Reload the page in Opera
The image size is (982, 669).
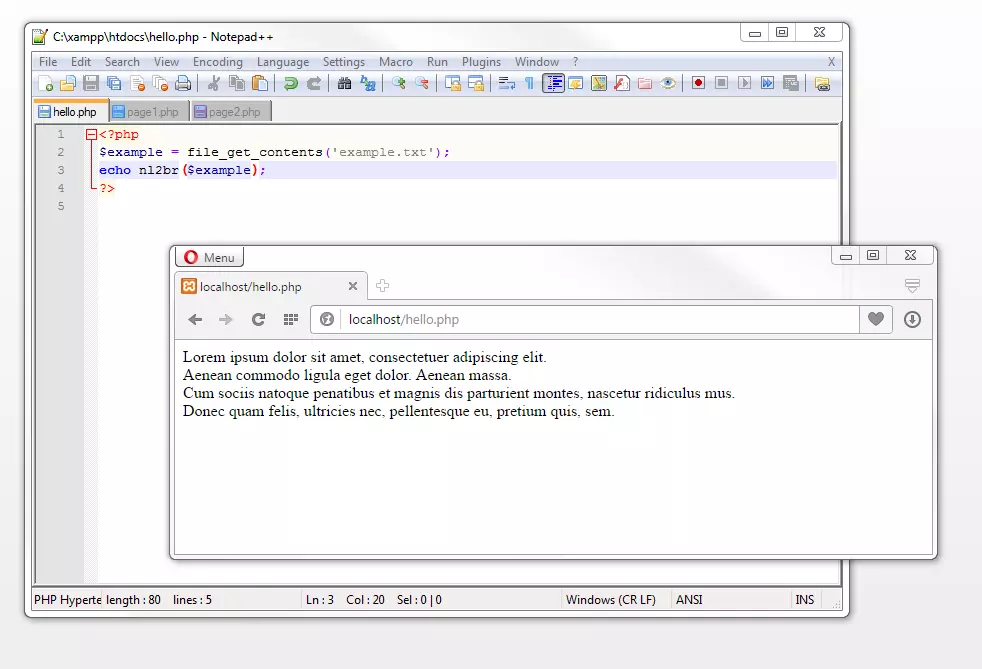coord(256,320)
